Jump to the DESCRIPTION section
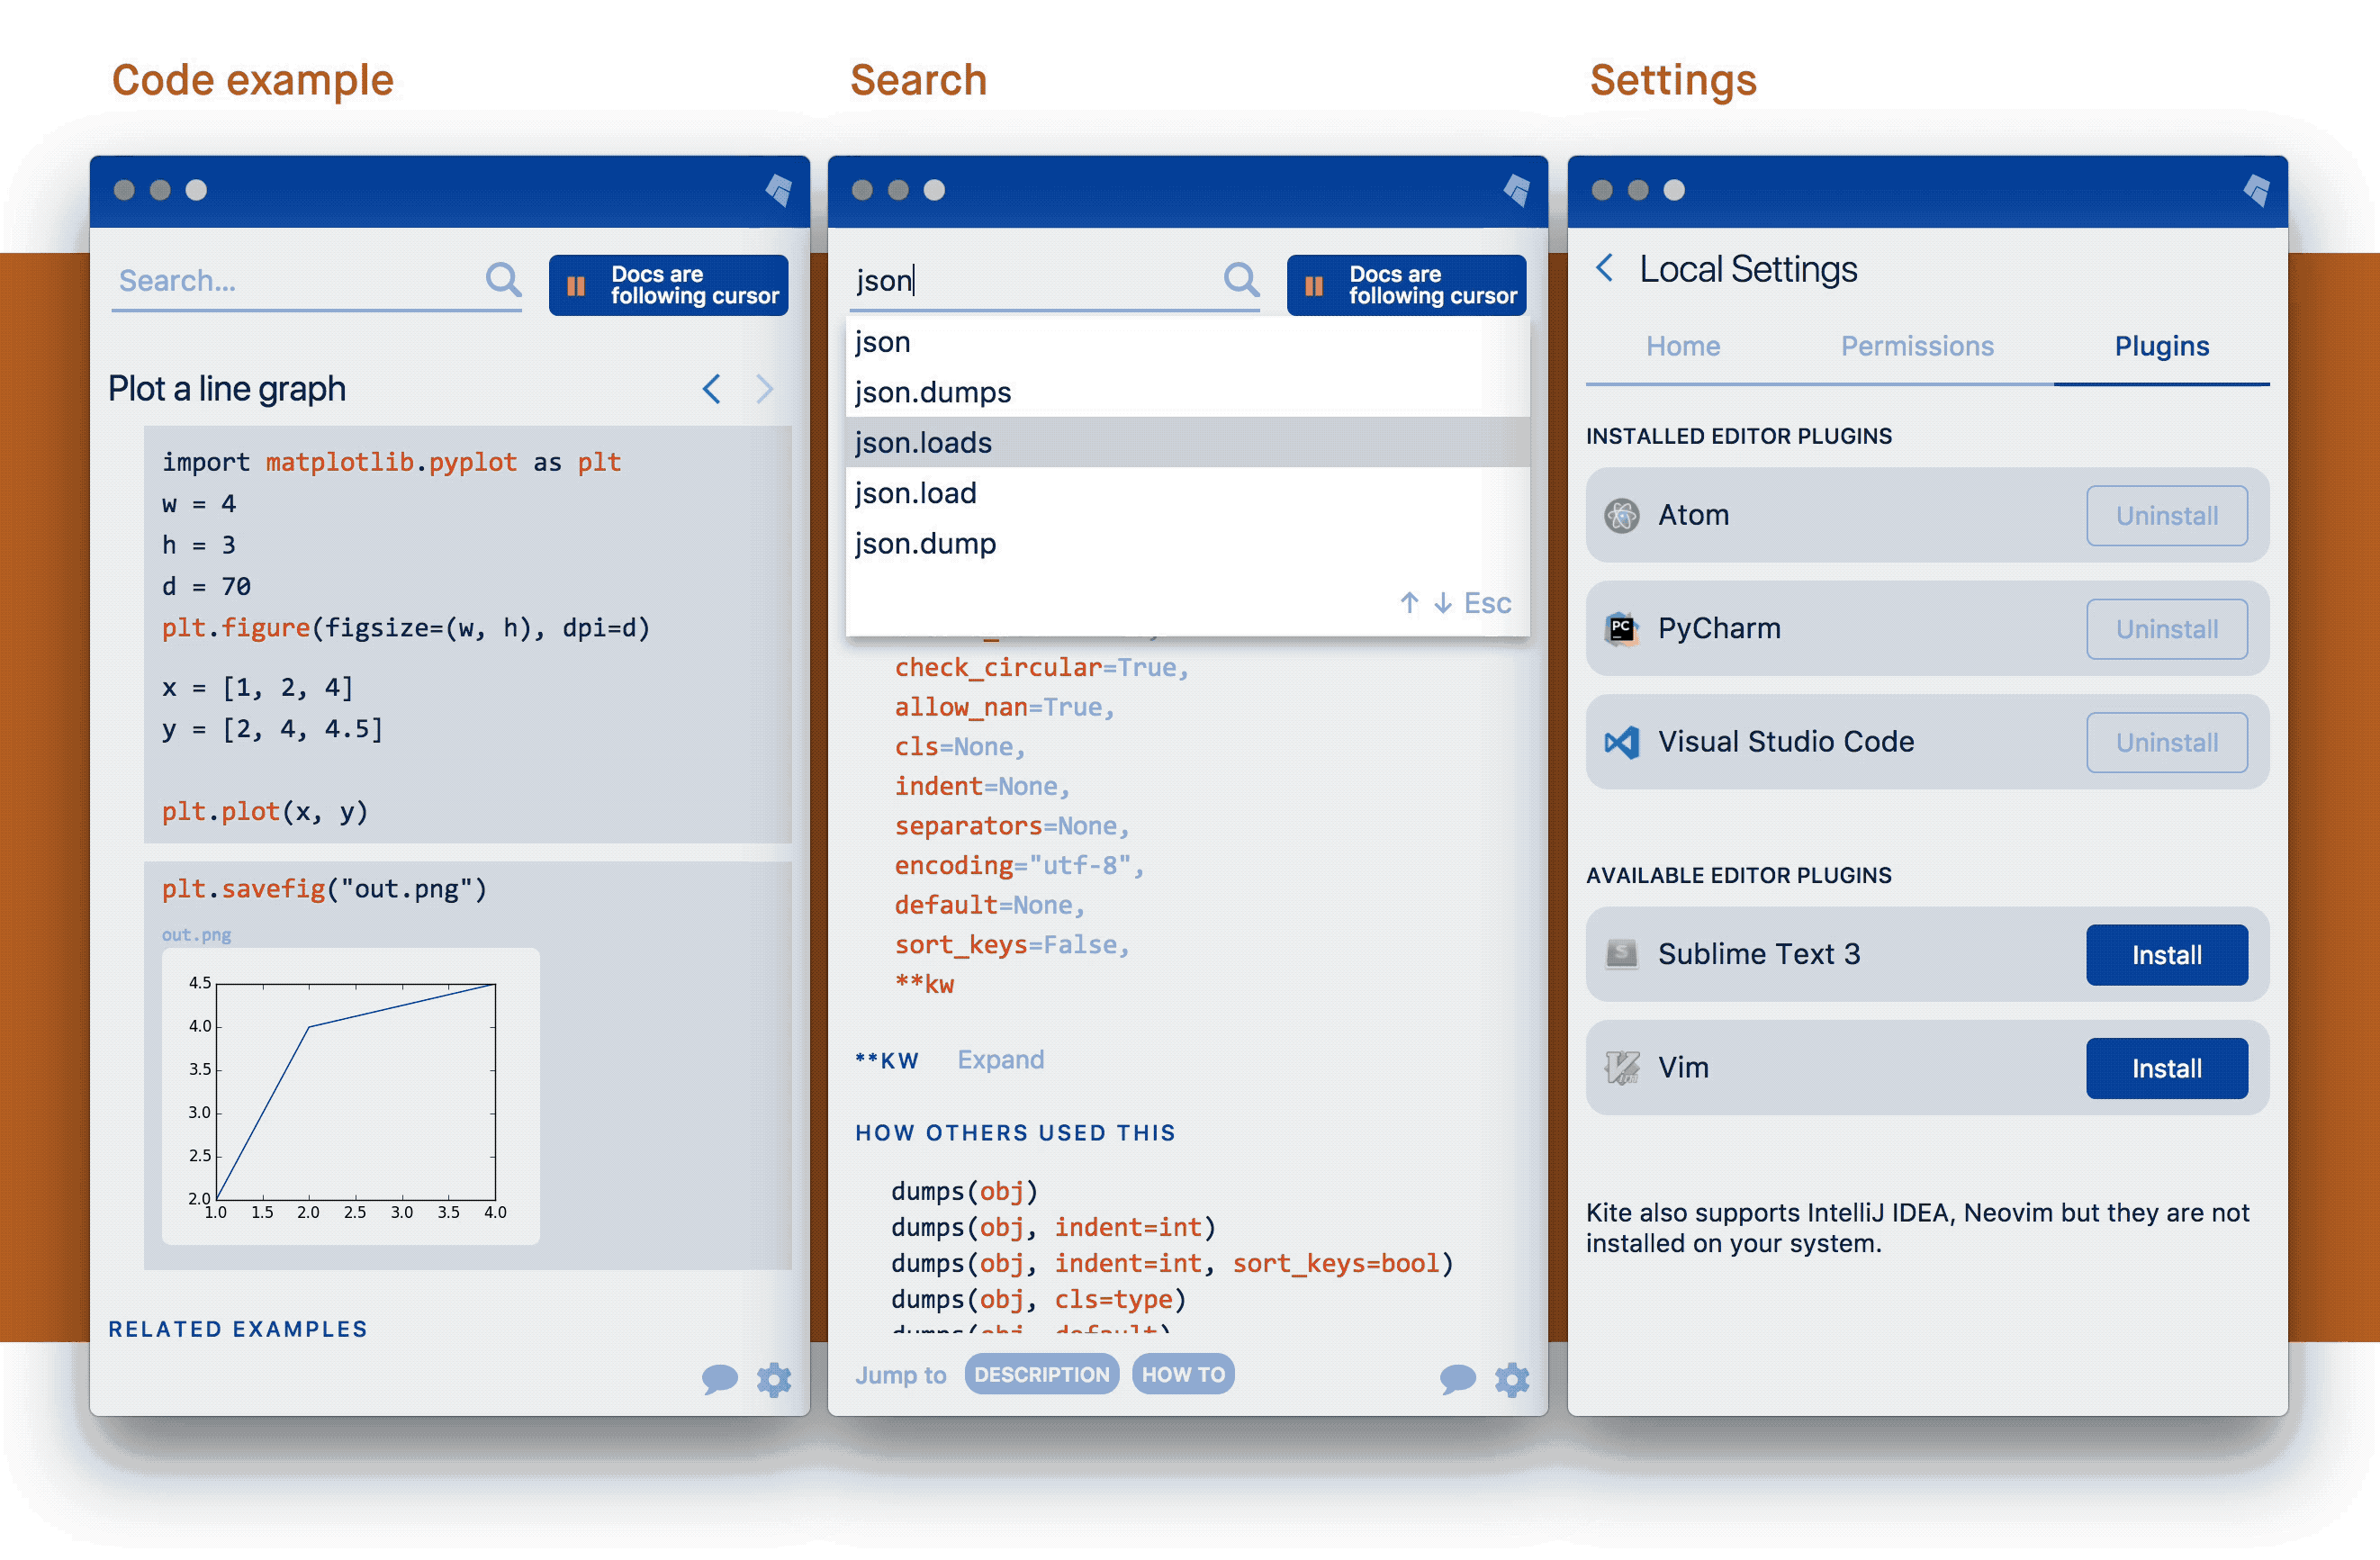The width and height of the screenshot is (2380, 1560). tap(1041, 1374)
